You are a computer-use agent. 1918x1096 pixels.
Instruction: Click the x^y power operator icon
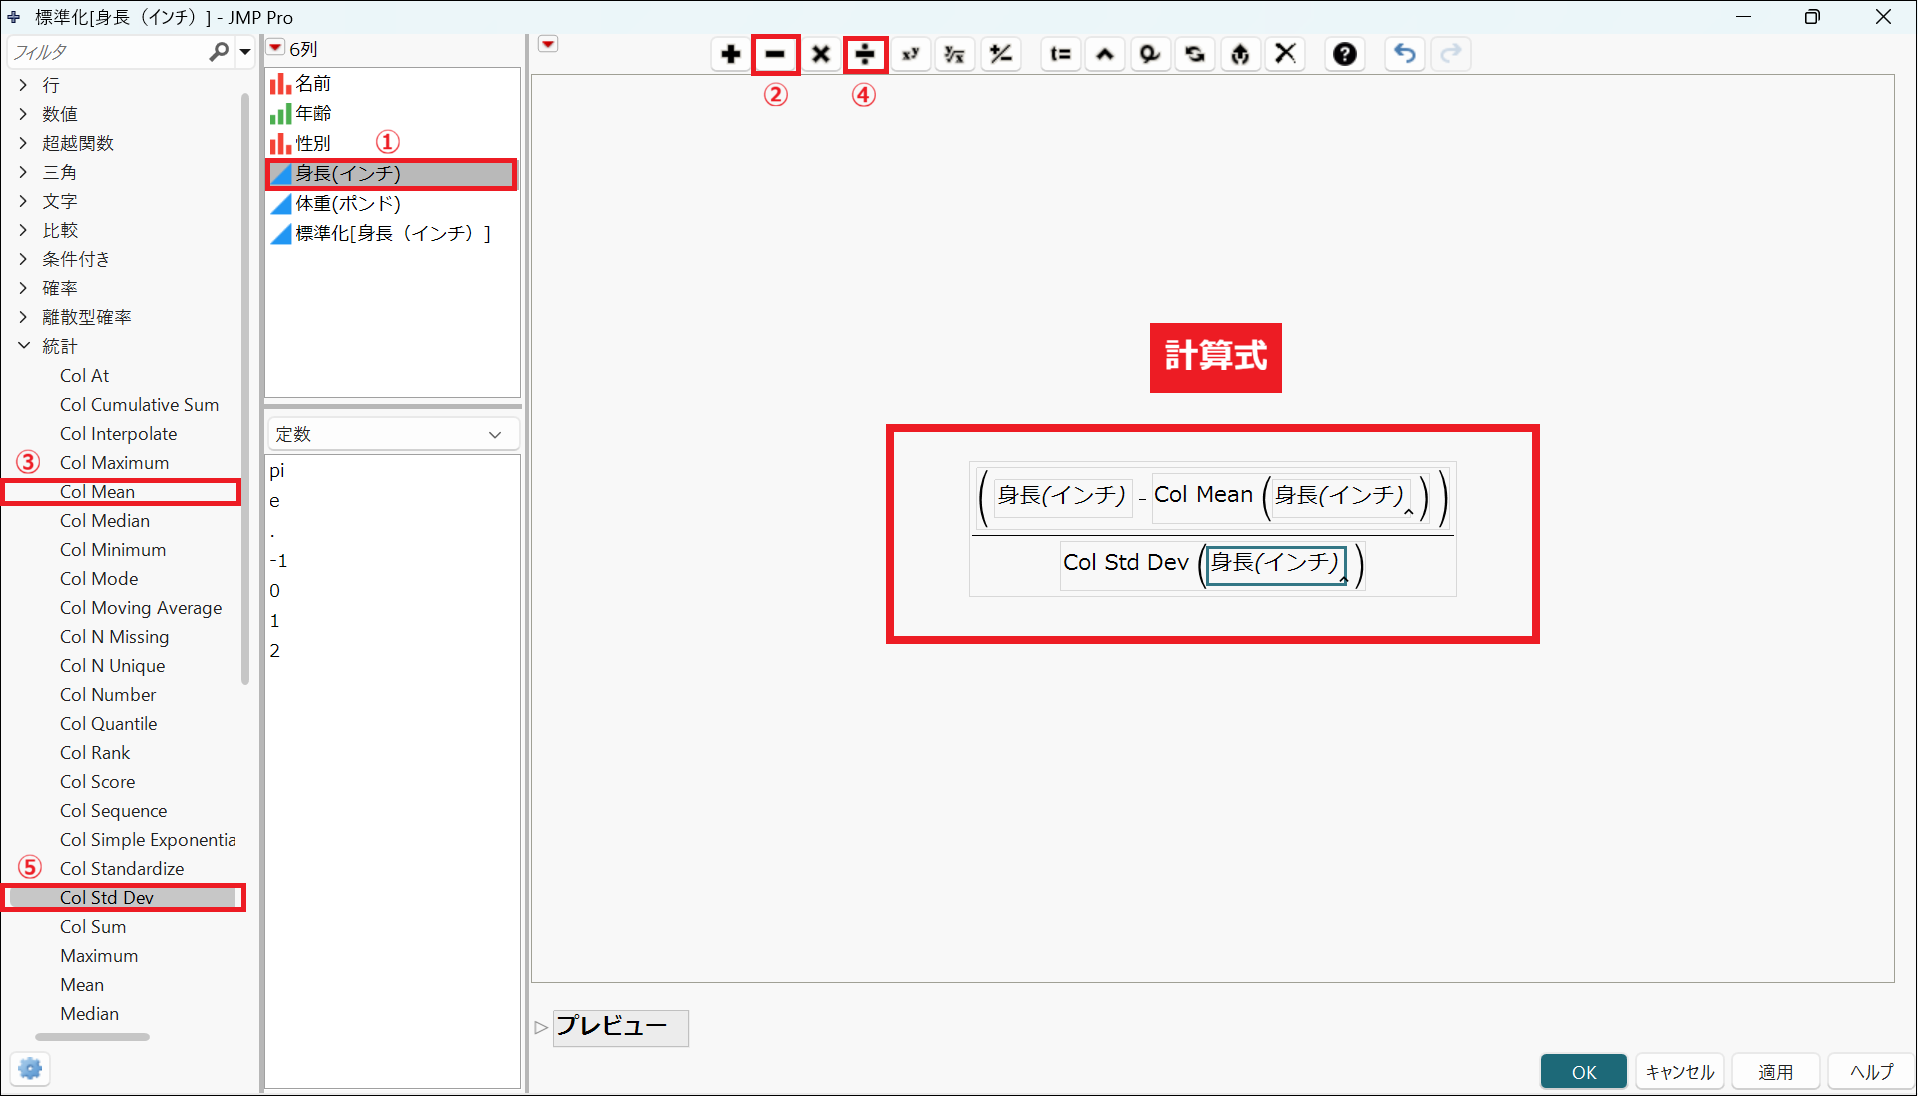point(909,54)
